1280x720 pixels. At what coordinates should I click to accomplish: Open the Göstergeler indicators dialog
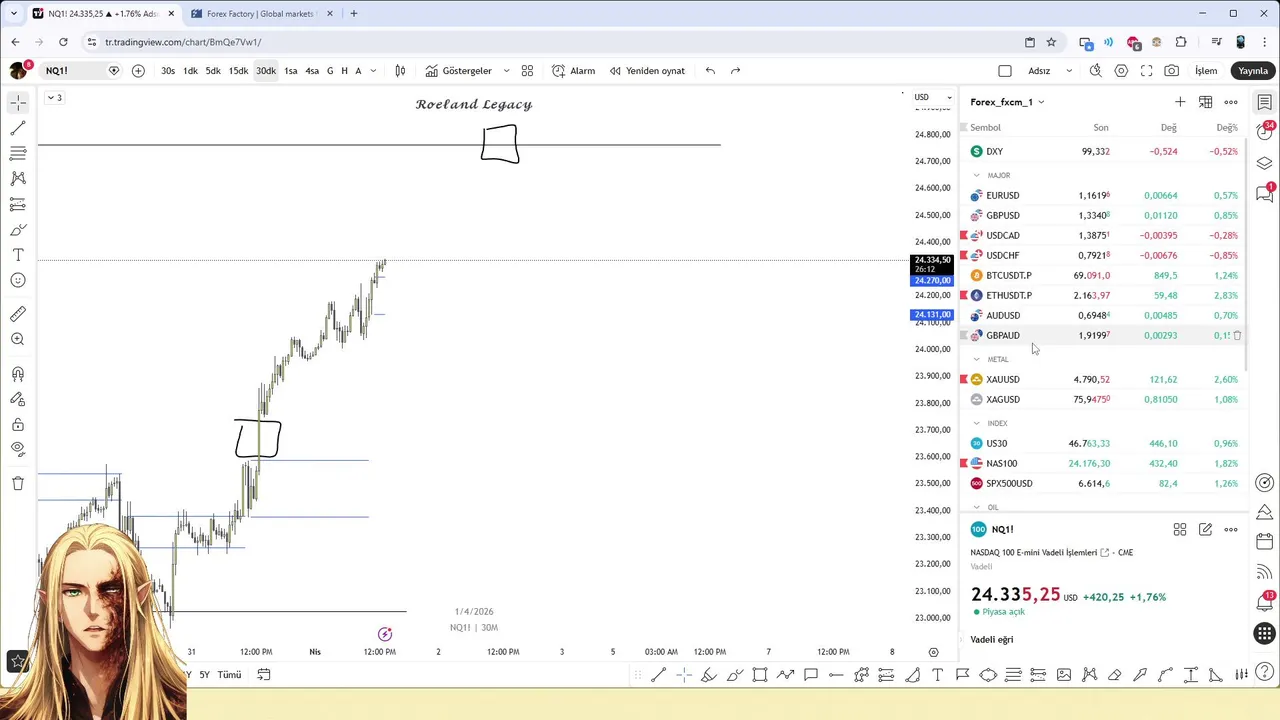(x=459, y=71)
